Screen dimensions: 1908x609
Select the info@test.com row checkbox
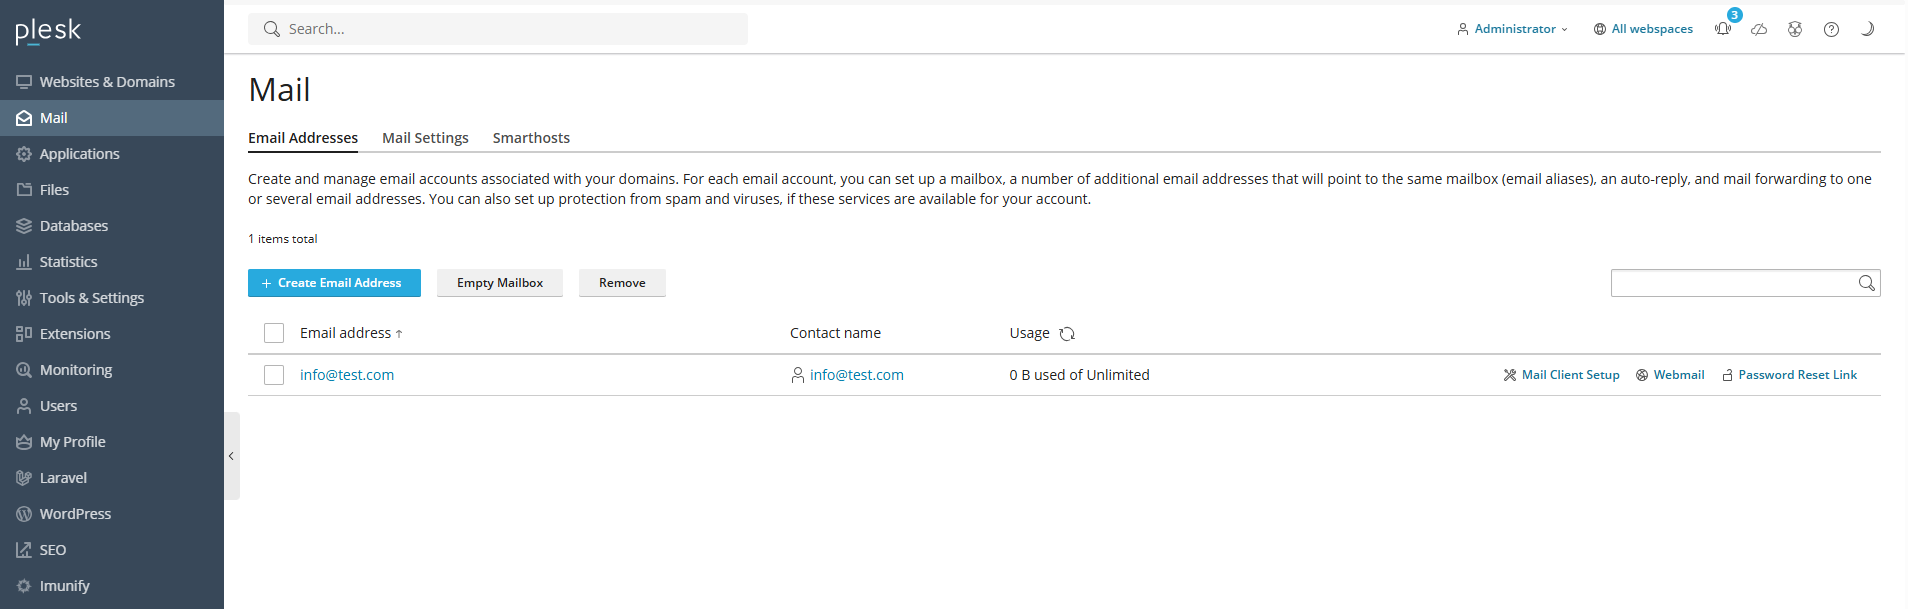274,375
